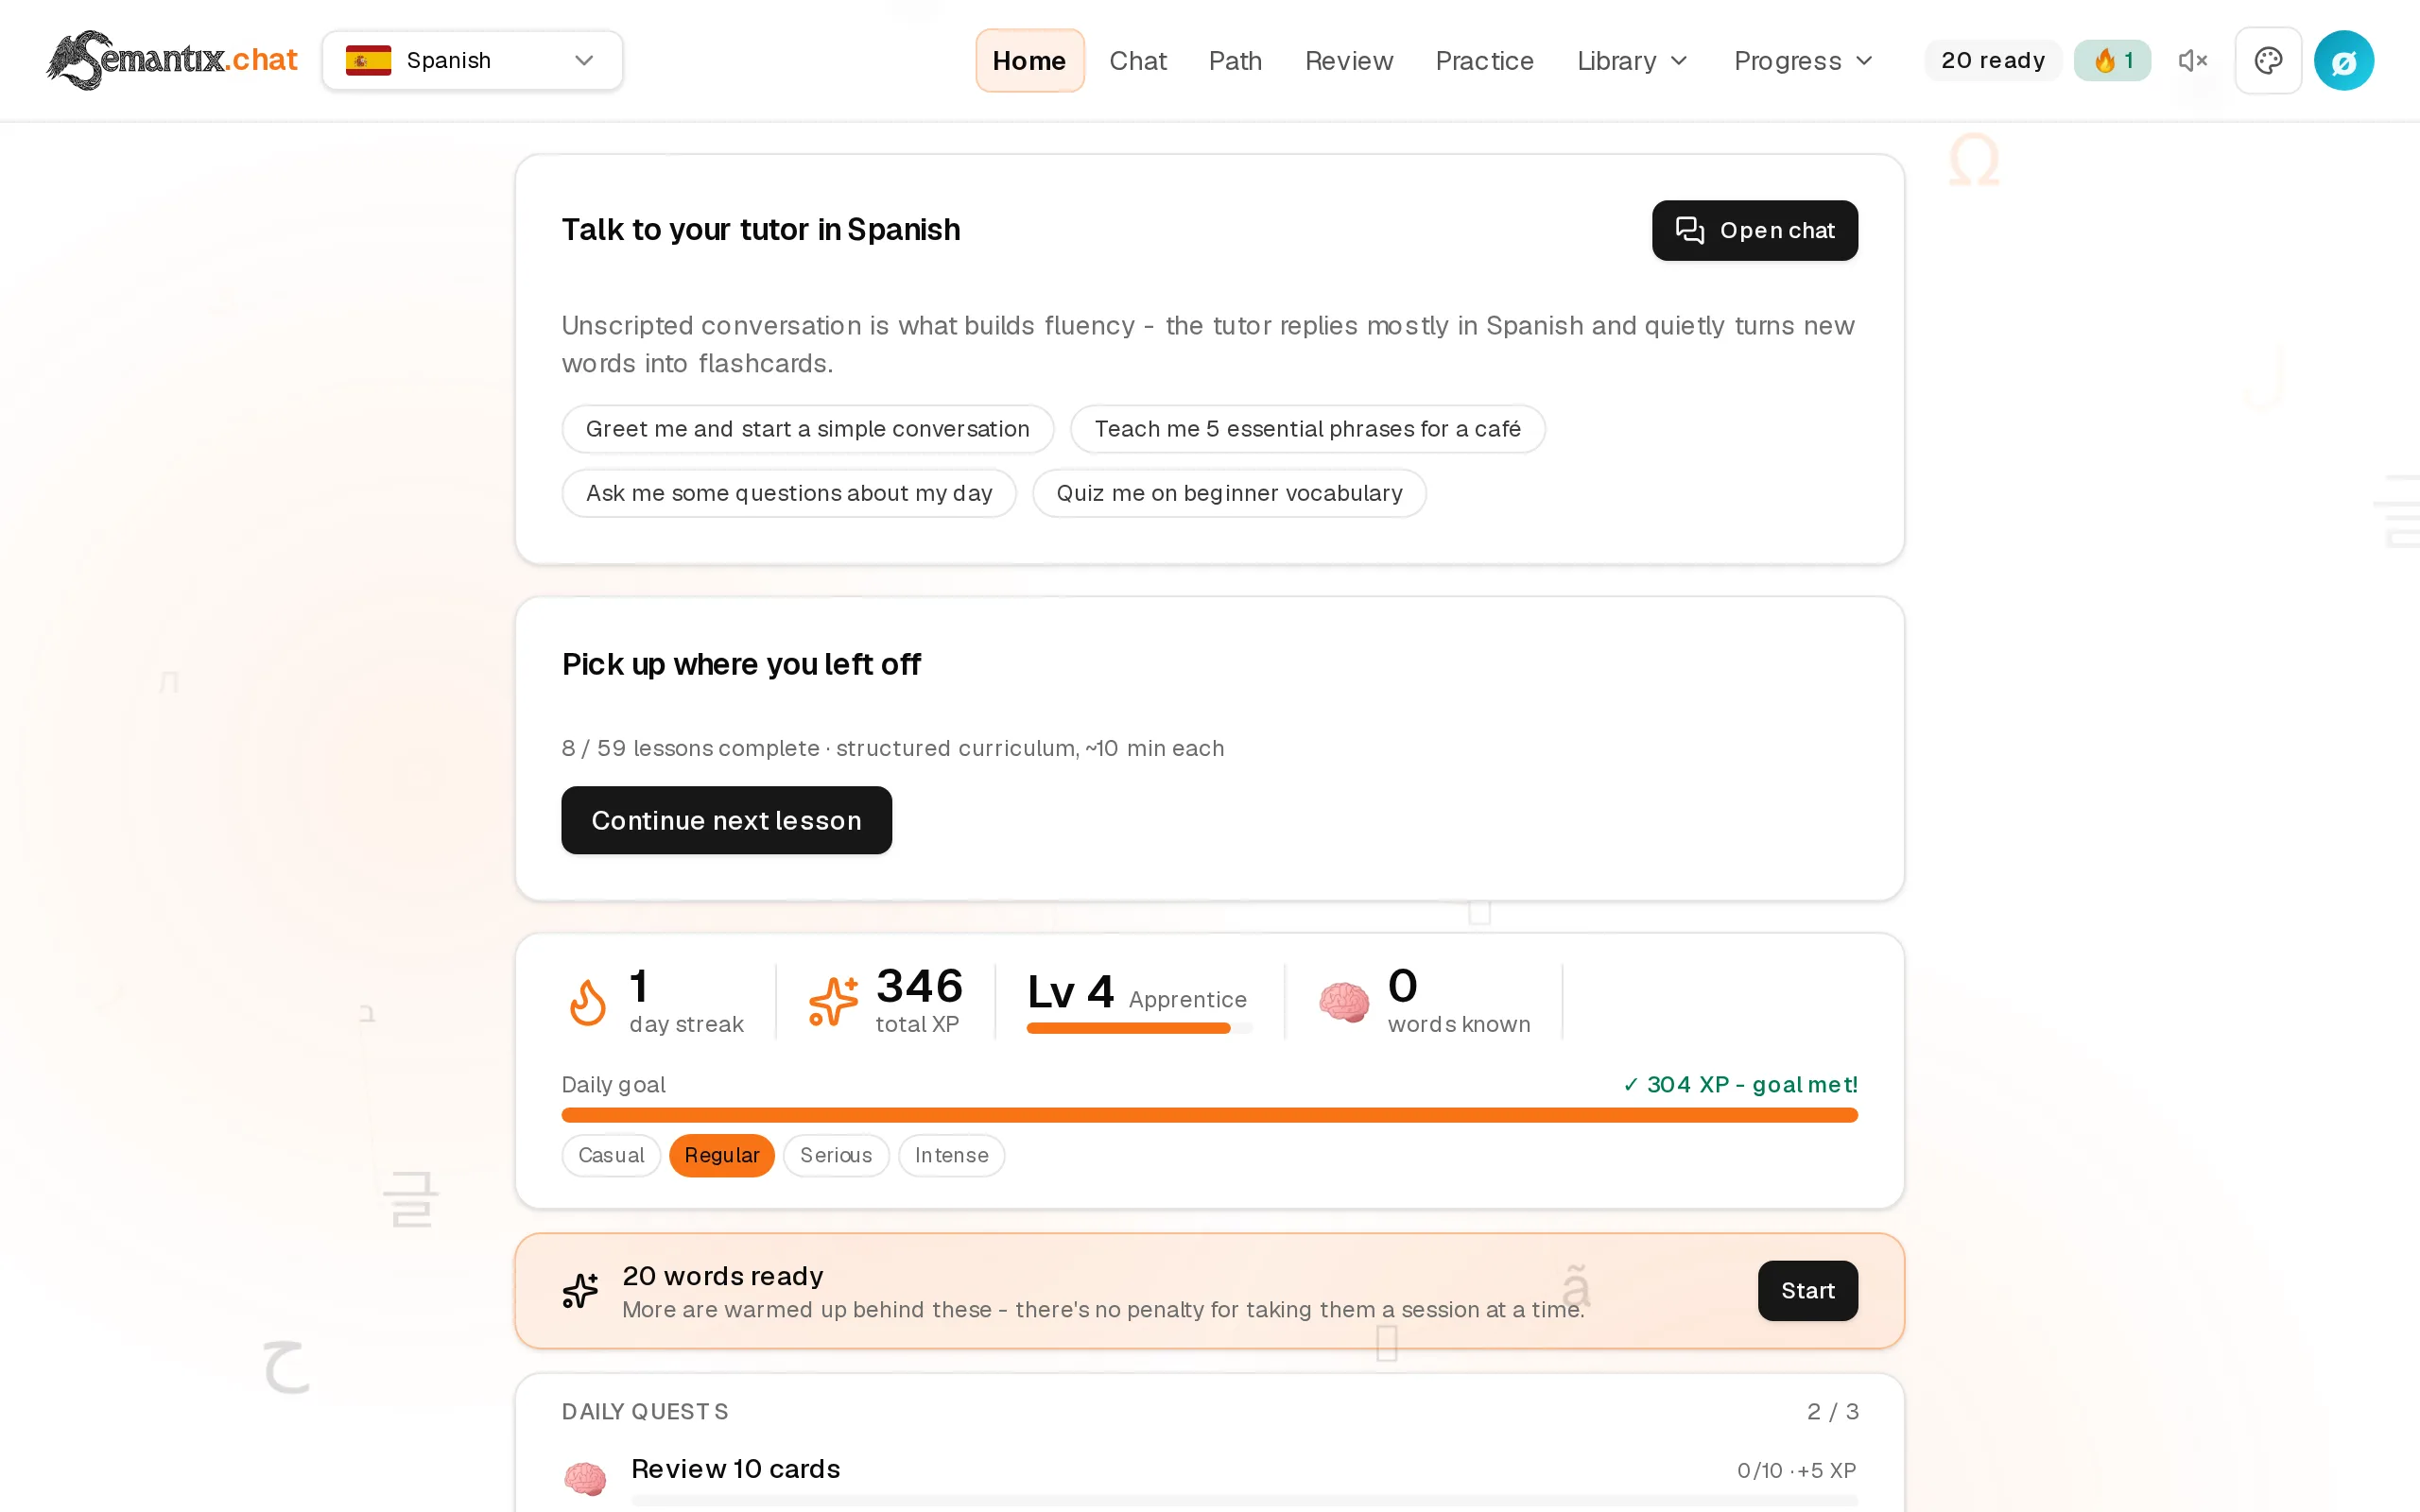Go to the Home tab
Screen dimensions: 2420x1512
1029,61
